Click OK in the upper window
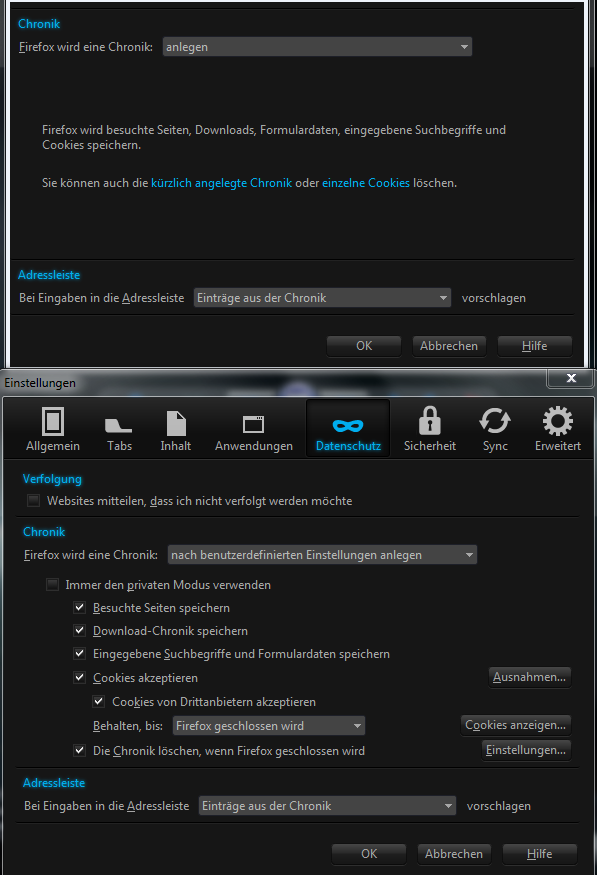597x875 pixels. (364, 346)
